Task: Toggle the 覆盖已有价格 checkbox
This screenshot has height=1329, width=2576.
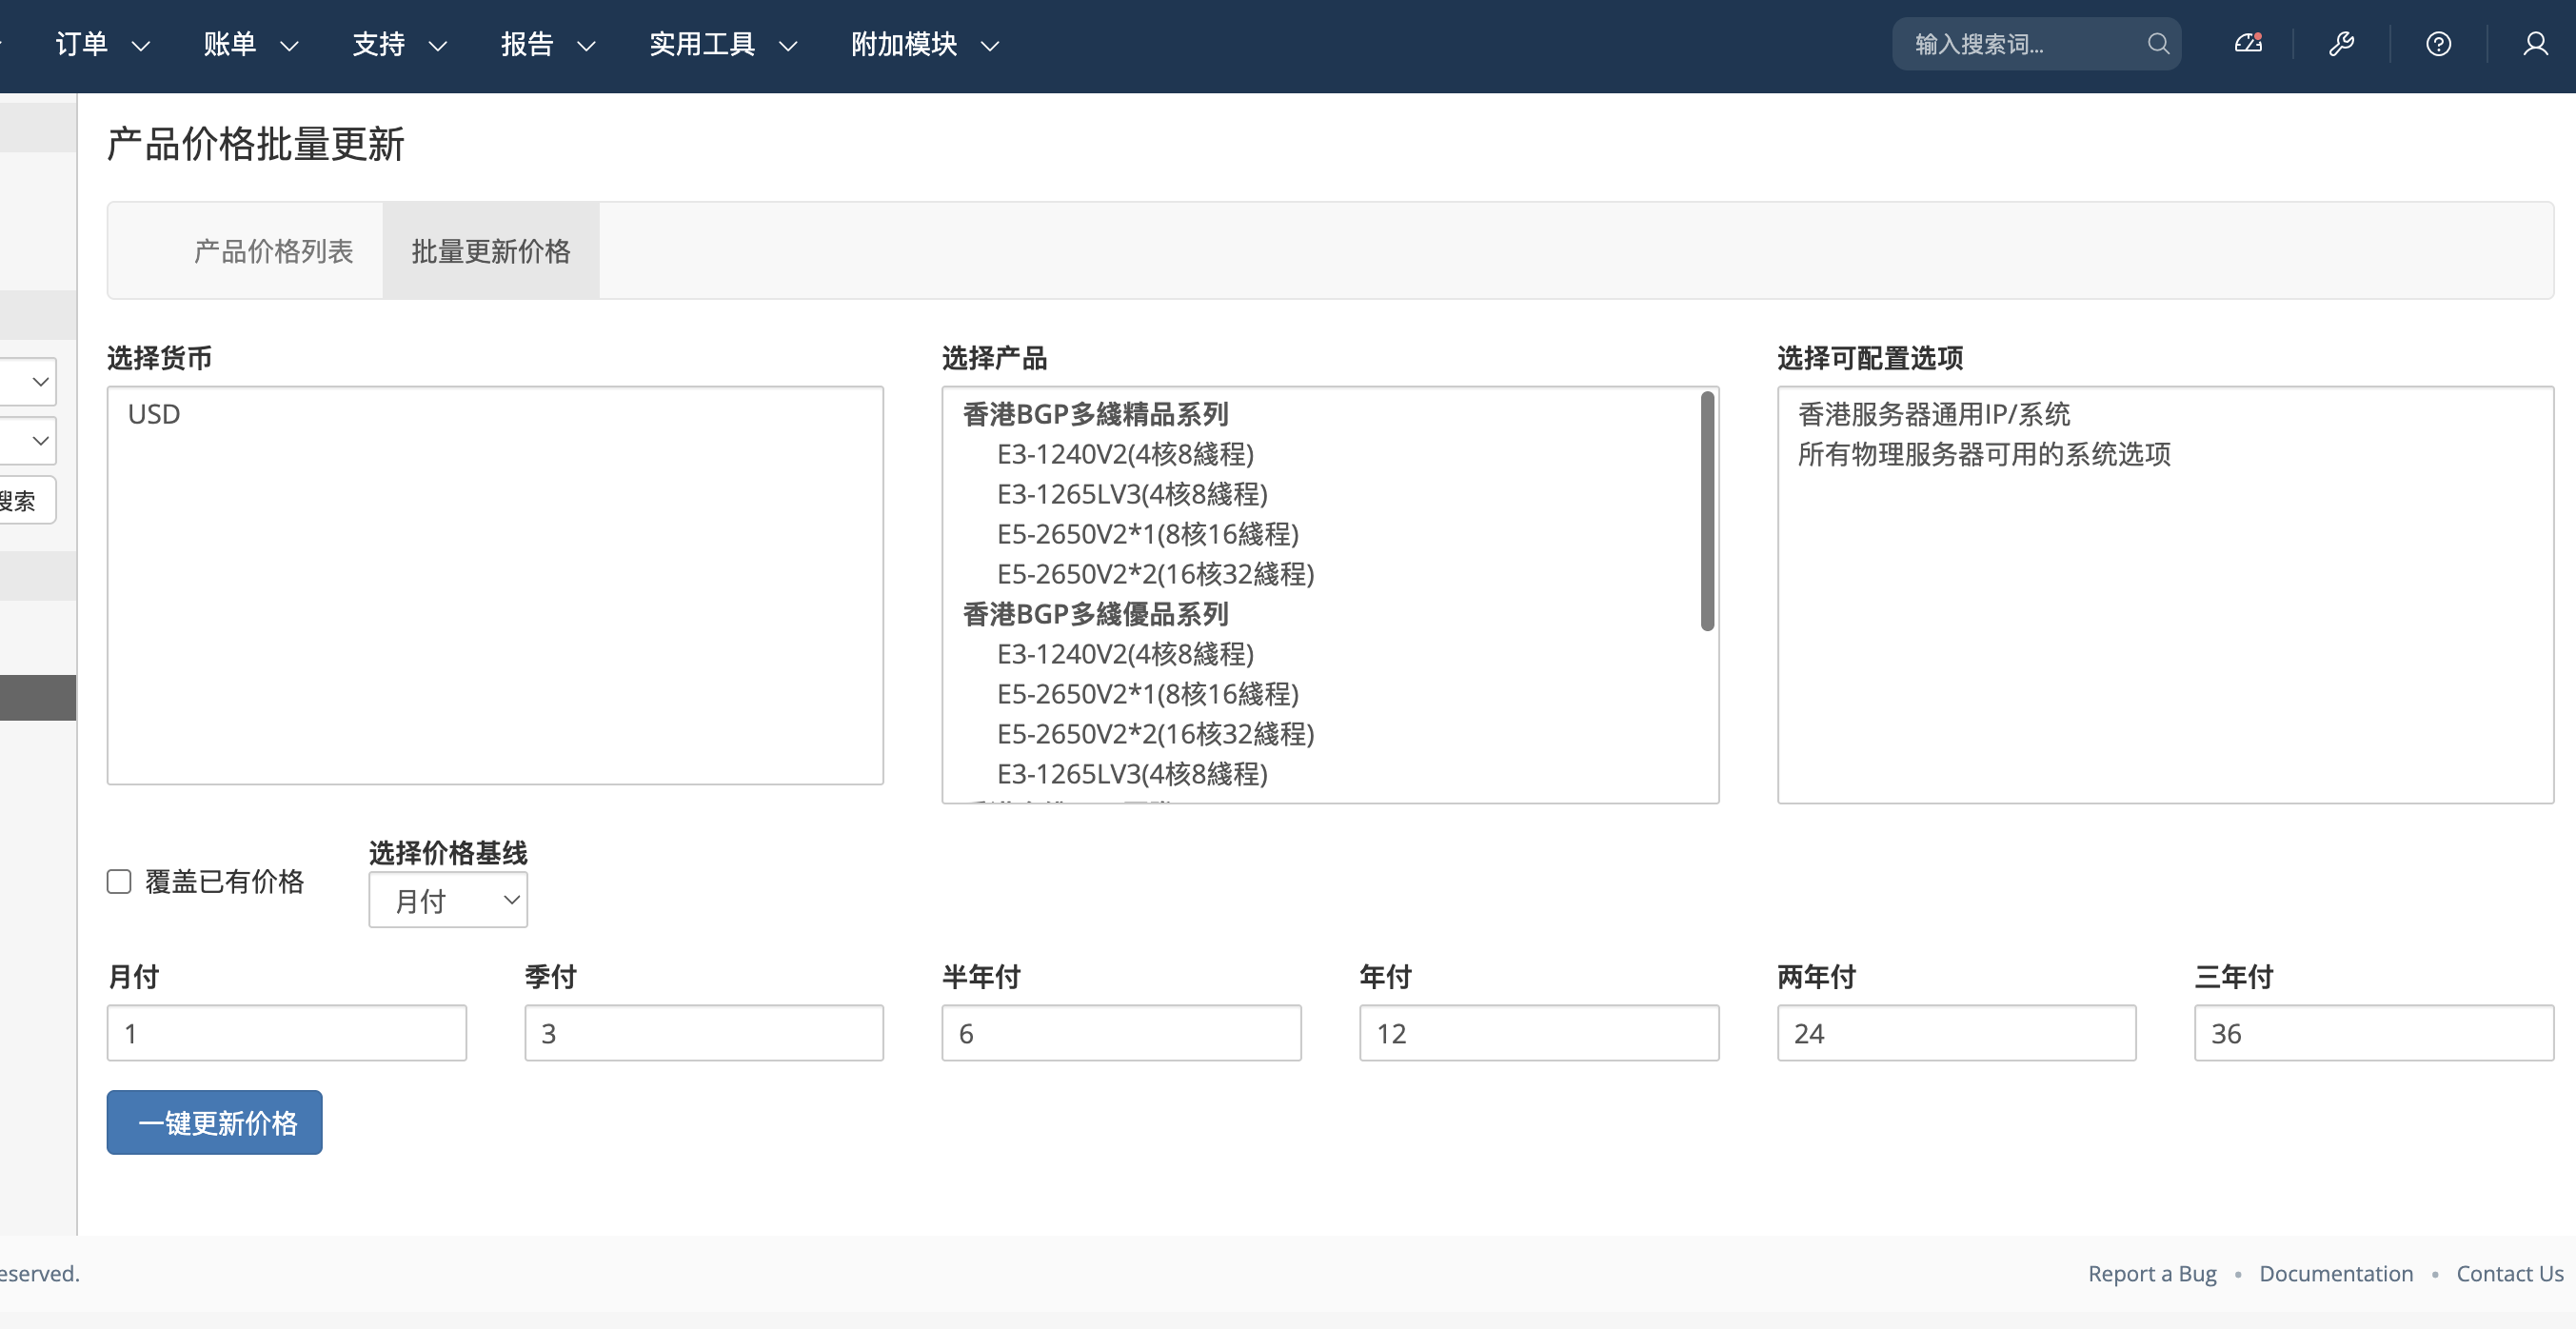Action: (x=119, y=881)
